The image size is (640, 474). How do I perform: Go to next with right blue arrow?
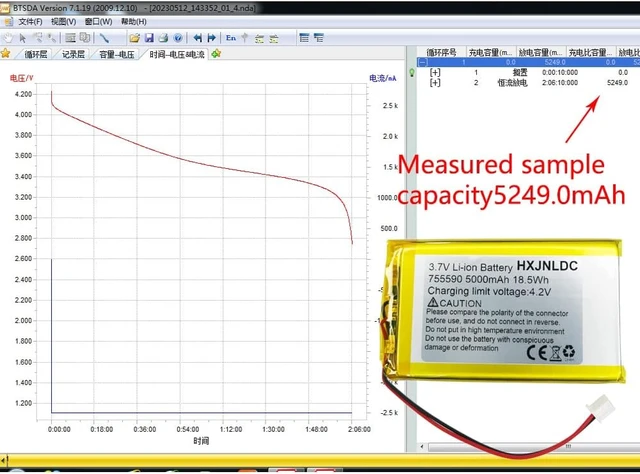pyautogui.click(x=211, y=38)
